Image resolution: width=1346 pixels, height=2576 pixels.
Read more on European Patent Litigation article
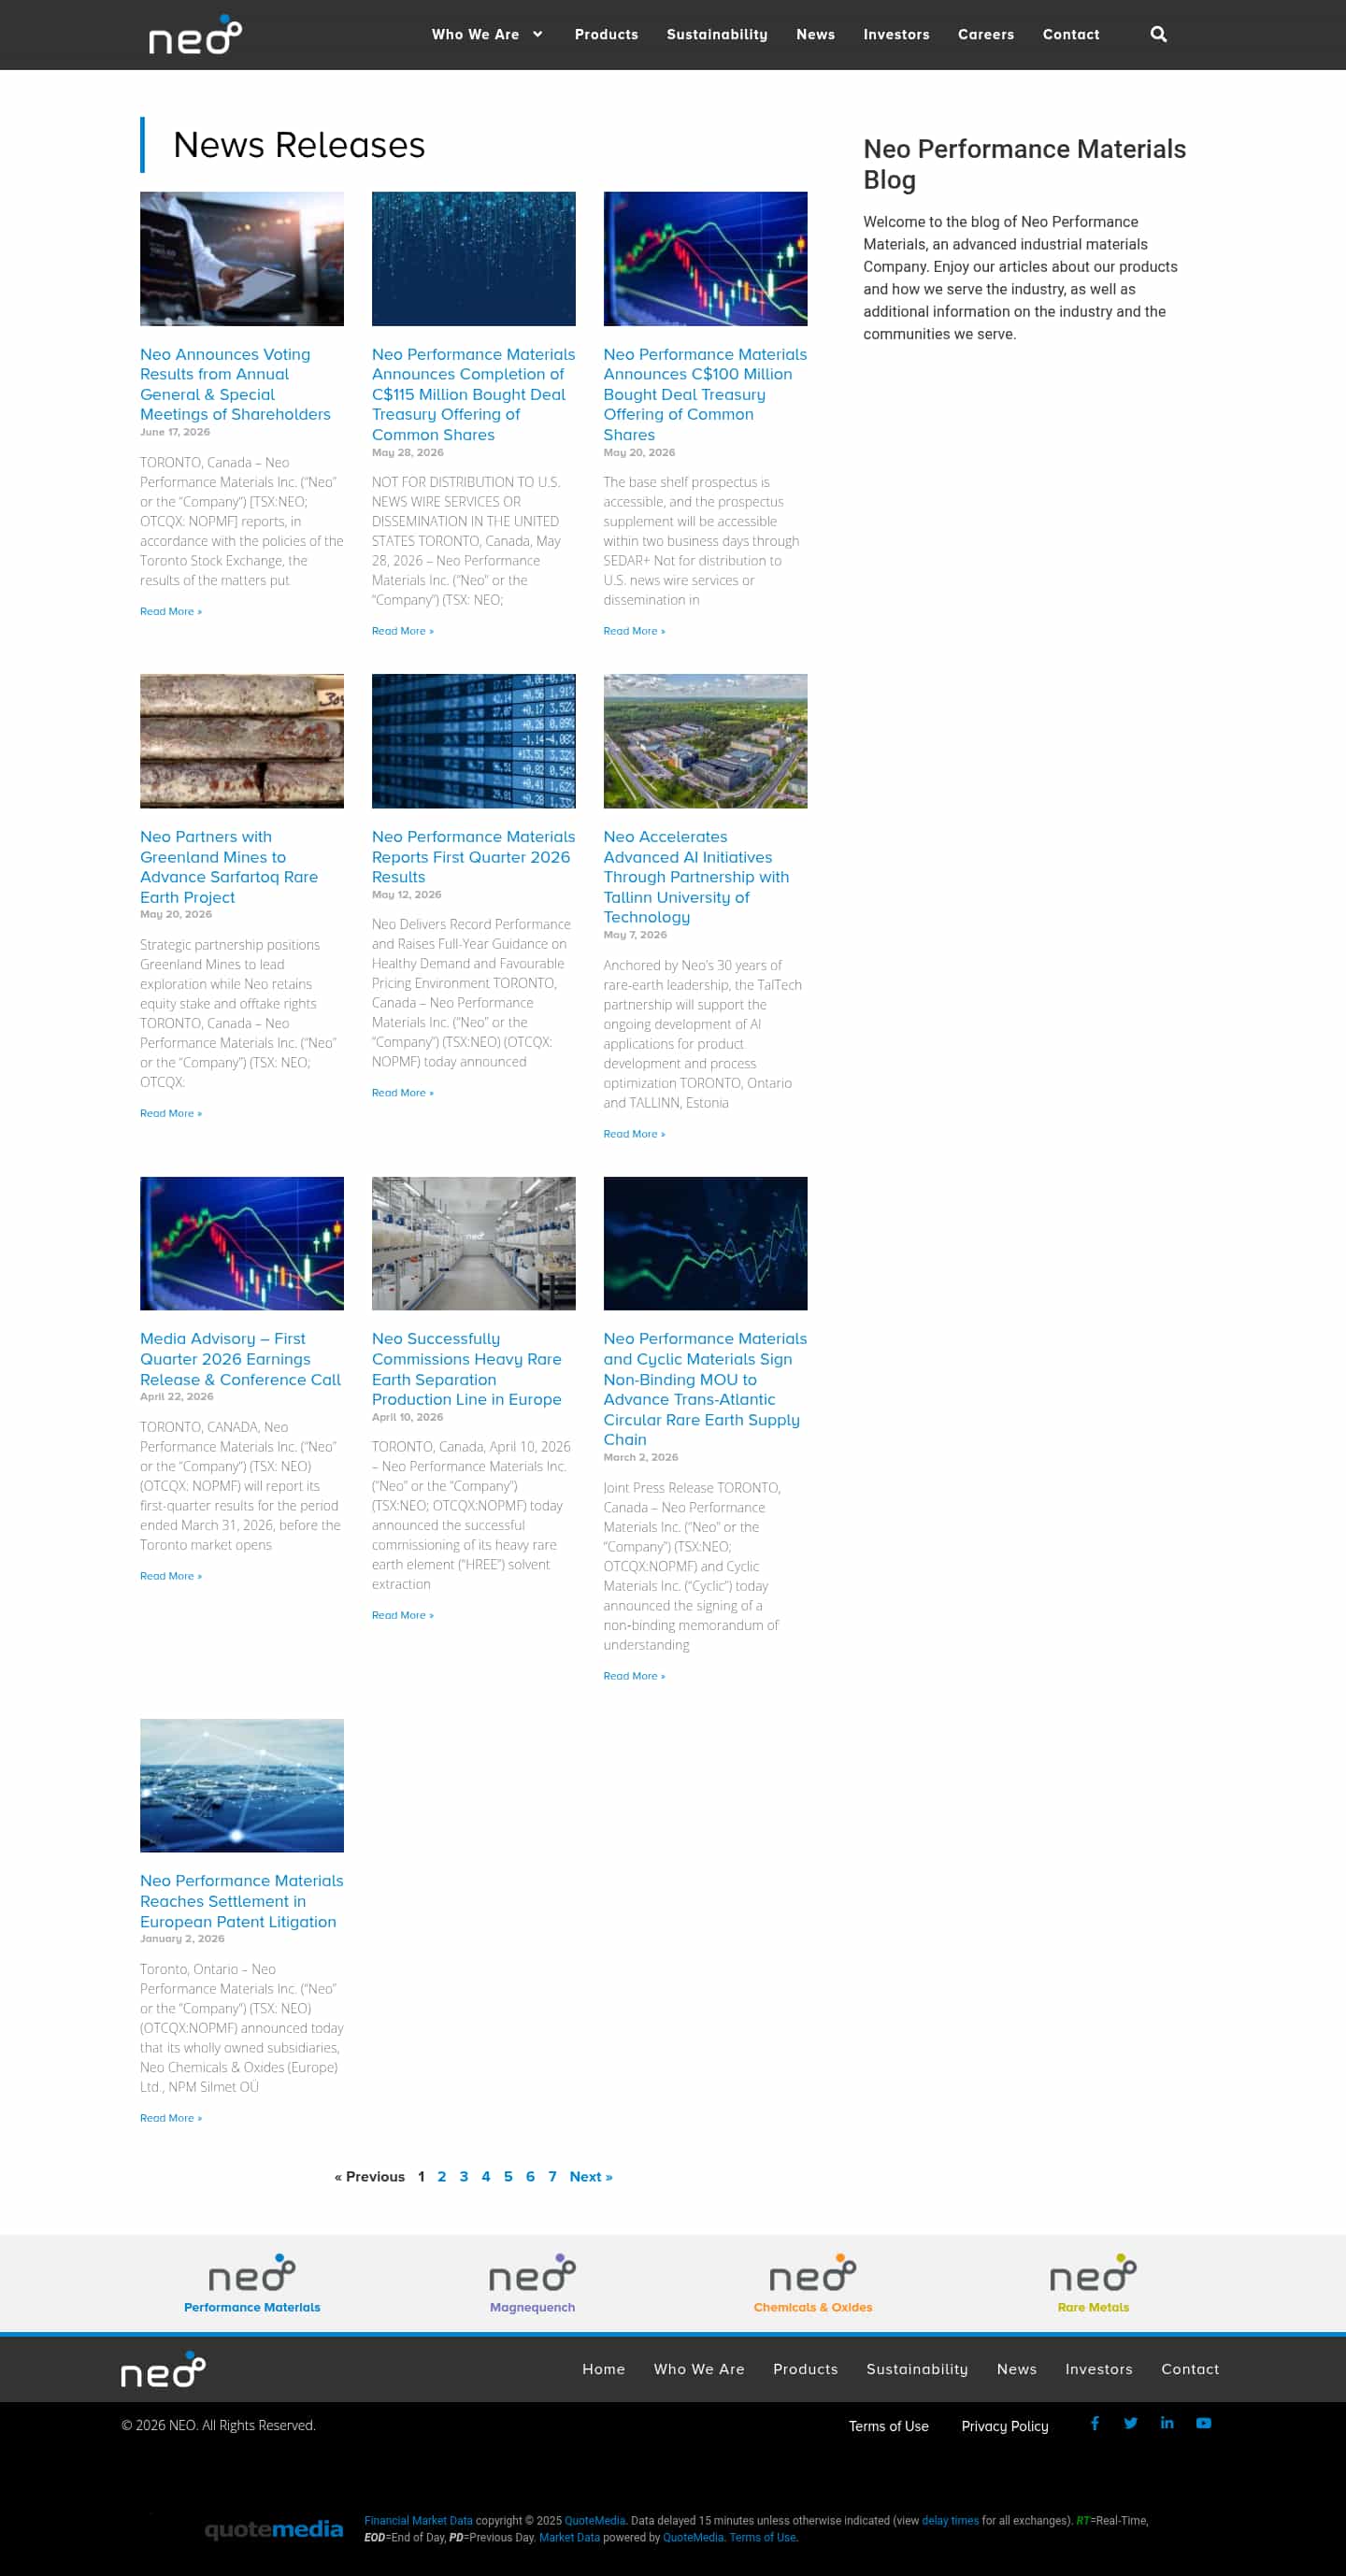[x=171, y=2118]
